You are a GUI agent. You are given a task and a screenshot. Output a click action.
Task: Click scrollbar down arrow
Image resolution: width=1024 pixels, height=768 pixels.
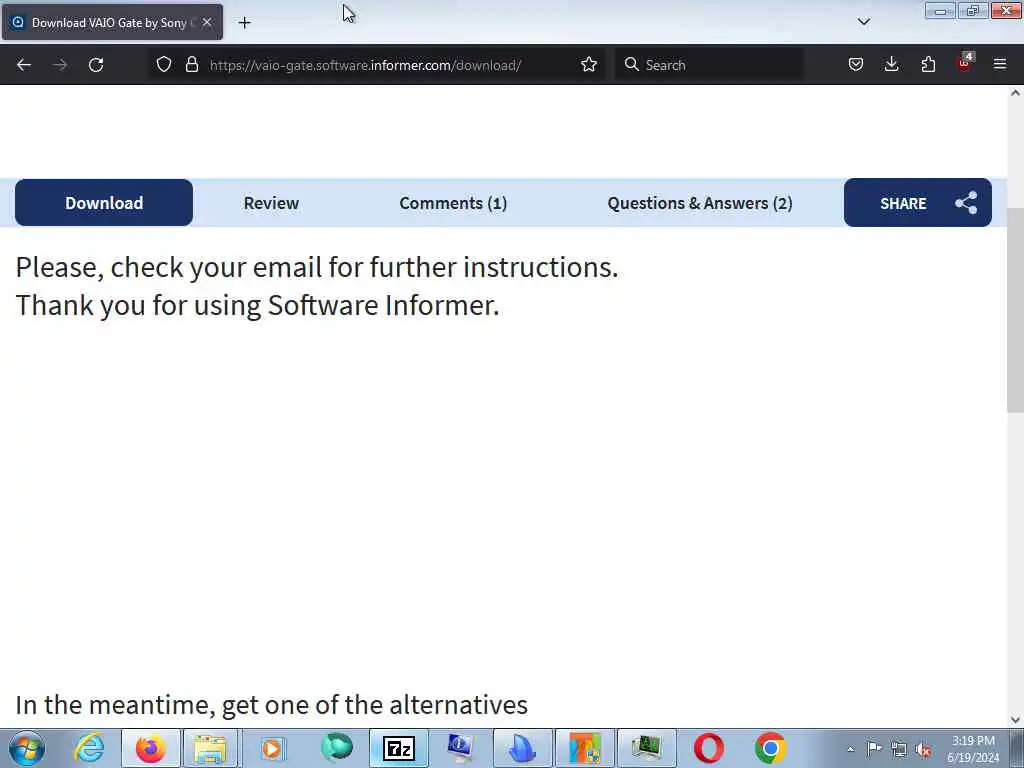[x=1015, y=720]
